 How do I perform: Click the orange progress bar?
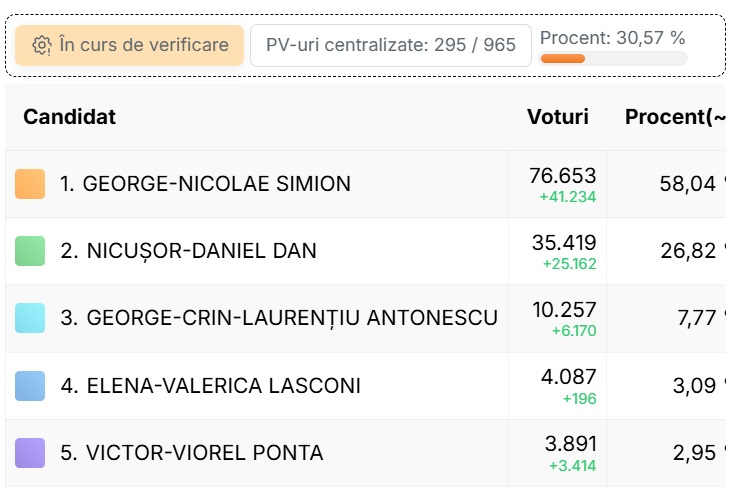(x=563, y=59)
